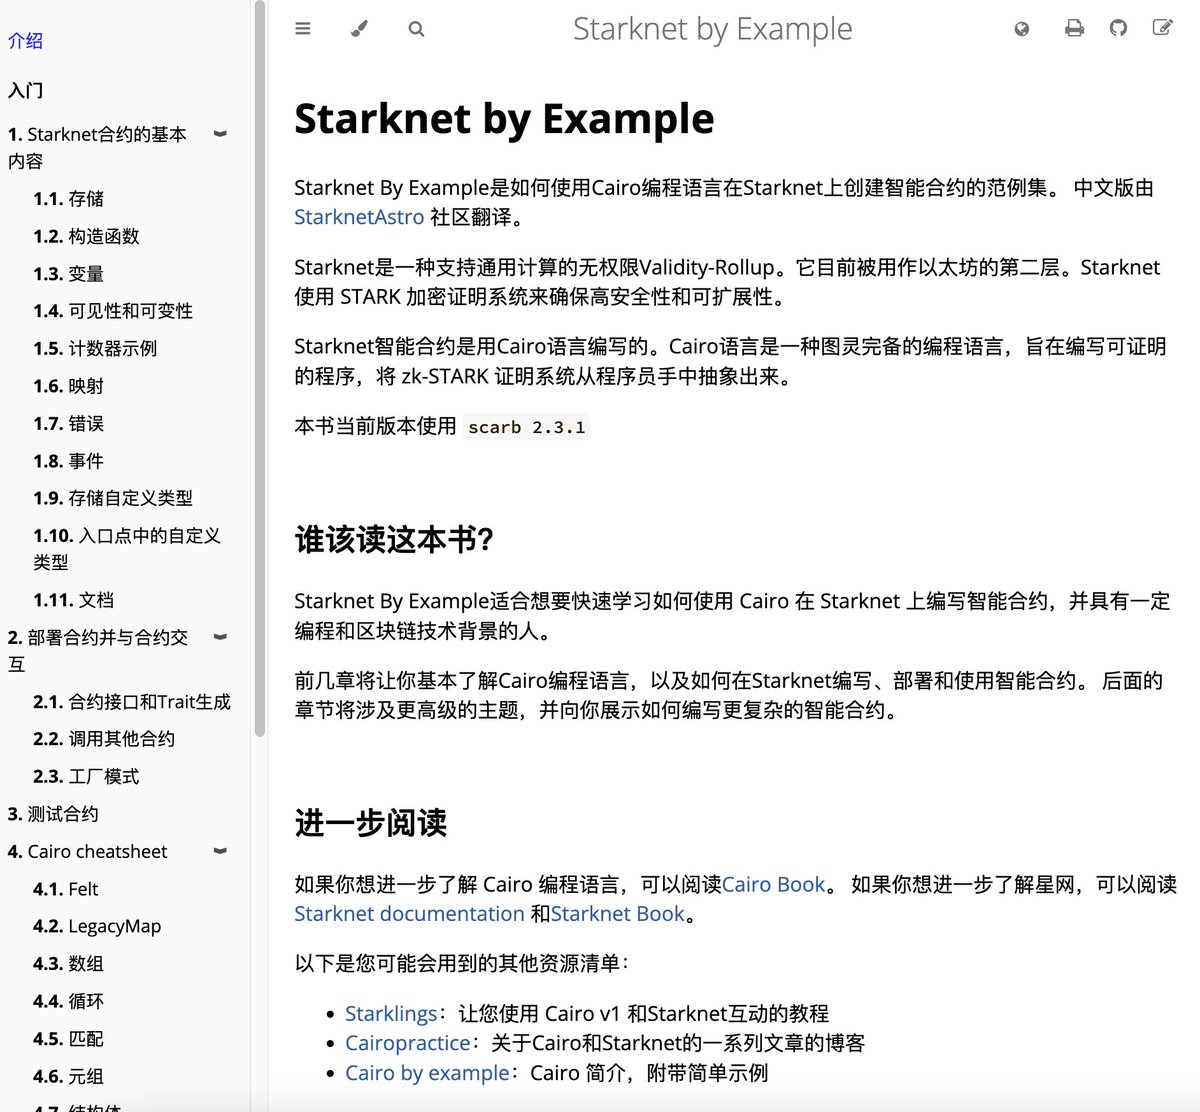Screen dimensions: 1200x1112
Task: Open chapter 2.3 工厂模式
Action: click(86, 776)
